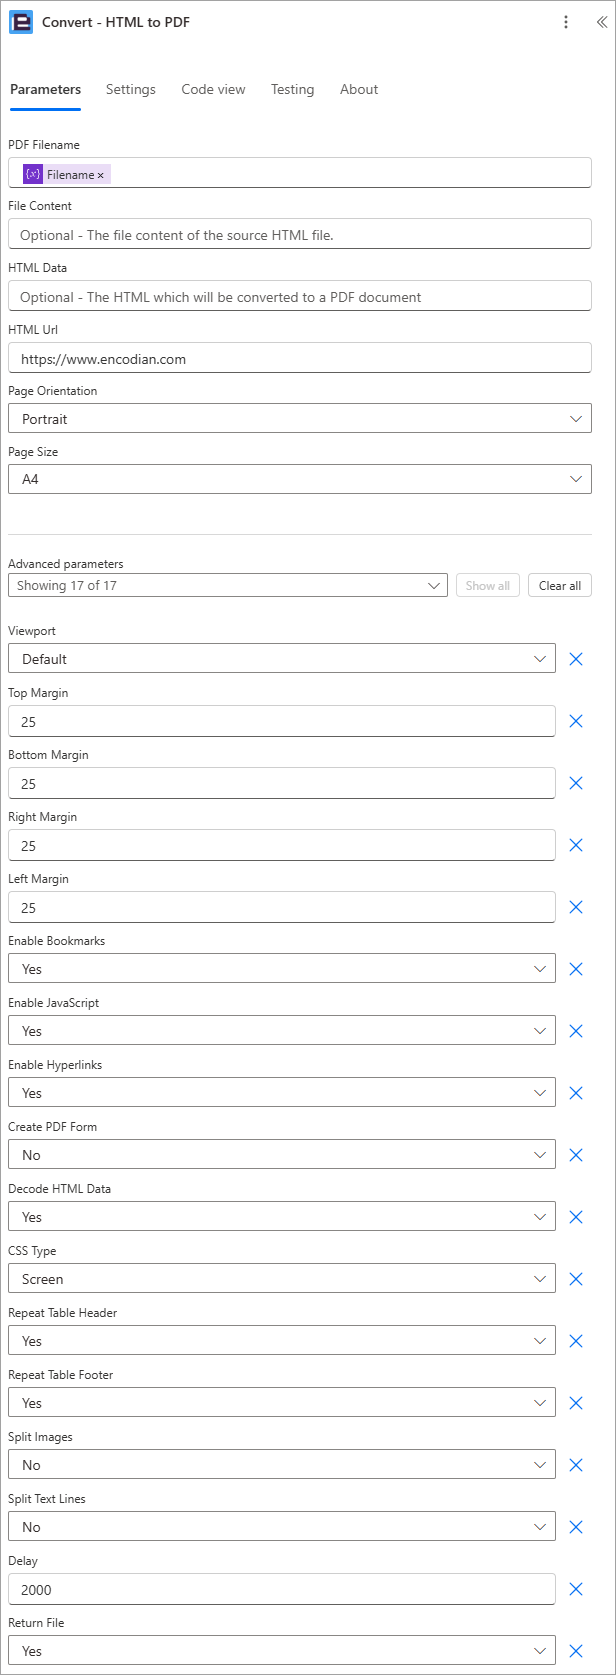
Task: Remove the Delay parameter
Action: 576,1589
